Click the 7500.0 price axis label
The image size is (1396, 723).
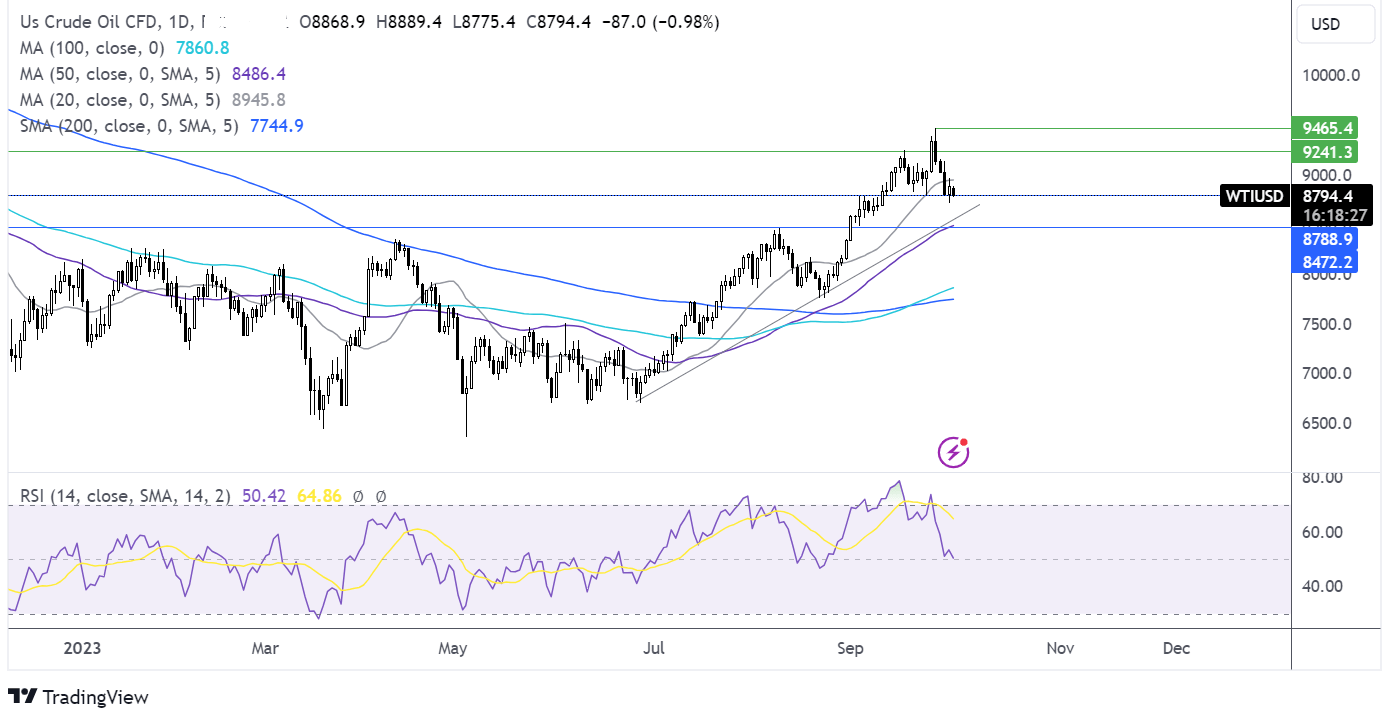point(1327,324)
